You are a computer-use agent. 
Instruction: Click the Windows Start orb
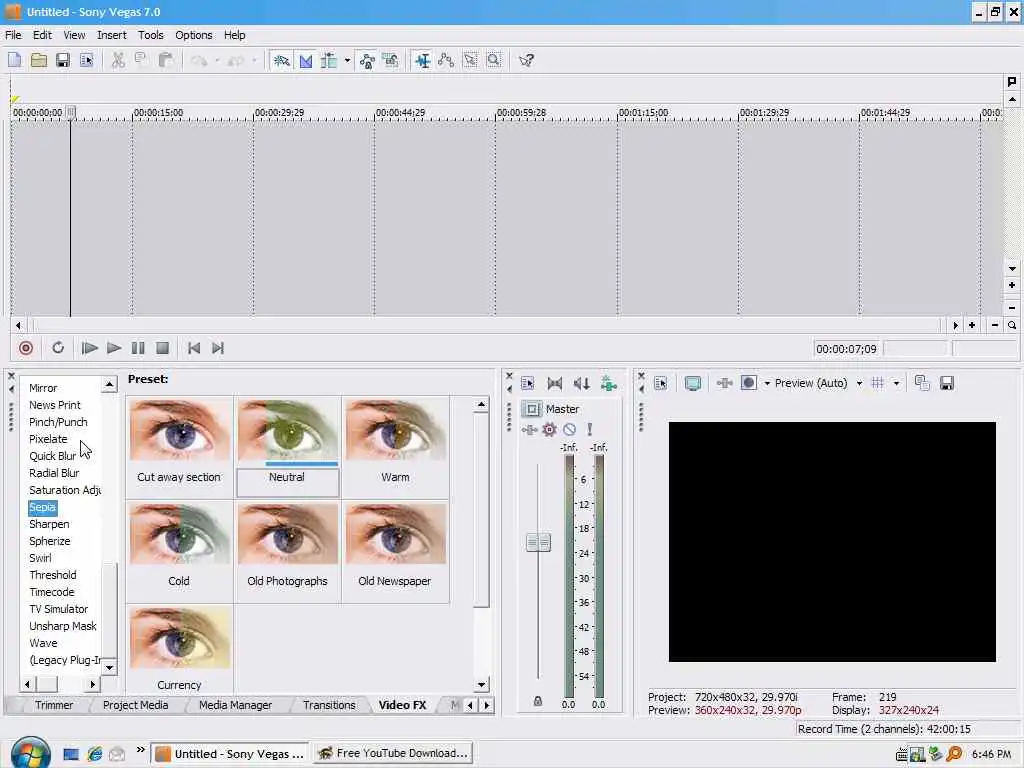click(30, 754)
